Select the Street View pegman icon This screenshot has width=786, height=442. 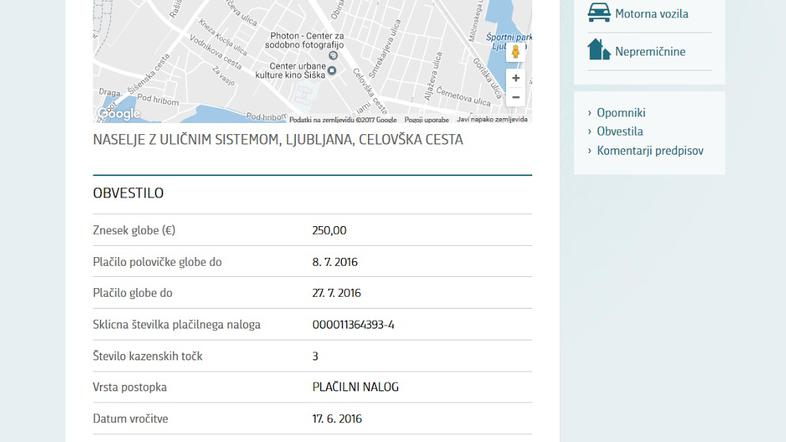pos(516,52)
